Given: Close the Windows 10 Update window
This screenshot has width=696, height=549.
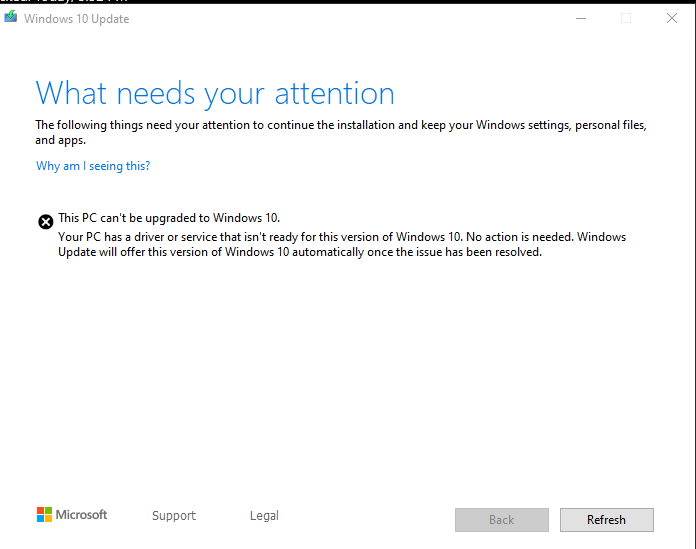Looking at the screenshot, I should point(672,19).
